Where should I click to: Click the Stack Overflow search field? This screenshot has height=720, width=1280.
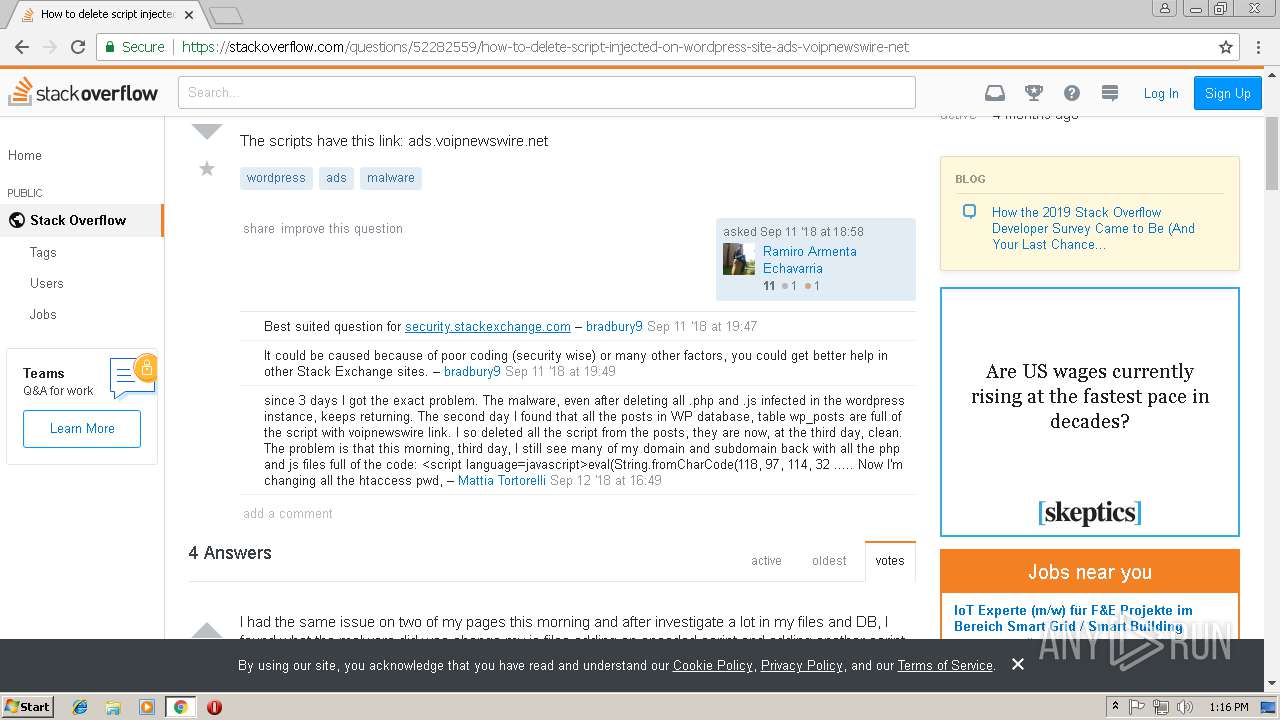click(x=547, y=92)
